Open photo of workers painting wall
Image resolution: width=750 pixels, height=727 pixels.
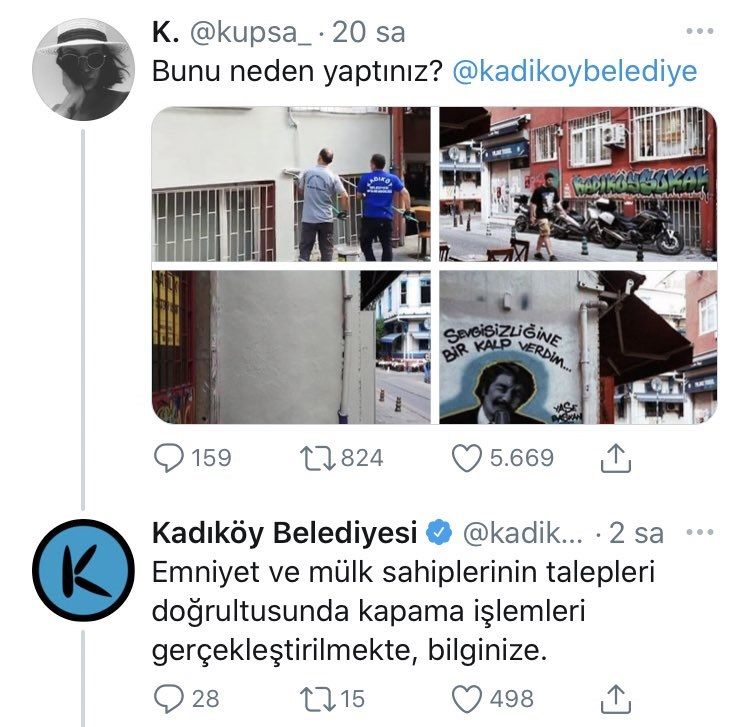[x=291, y=184]
